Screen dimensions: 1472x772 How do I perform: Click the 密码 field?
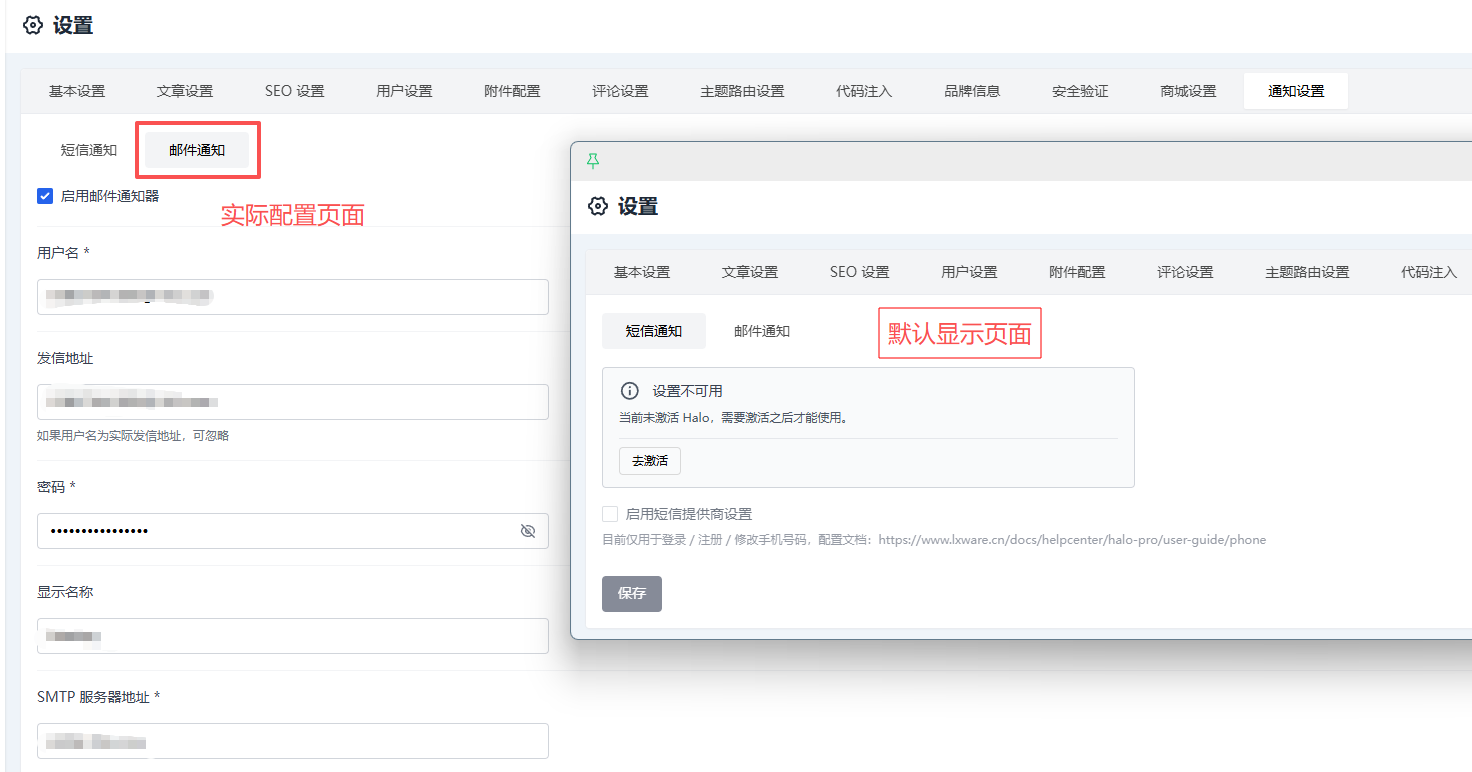[x=275, y=531]
